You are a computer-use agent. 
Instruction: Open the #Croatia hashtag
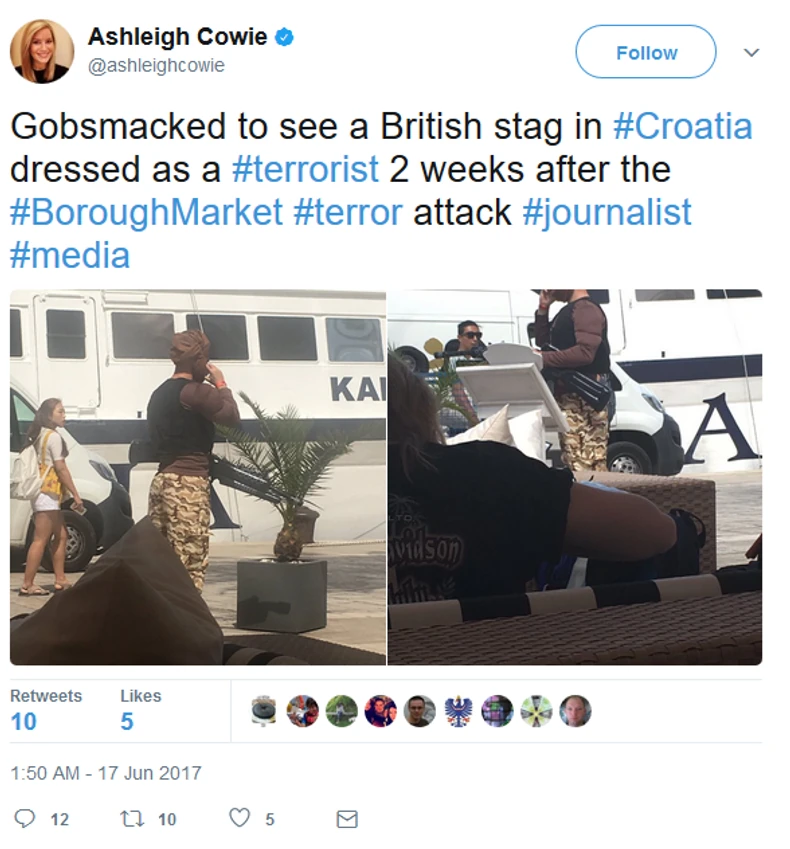coord(683,127)
